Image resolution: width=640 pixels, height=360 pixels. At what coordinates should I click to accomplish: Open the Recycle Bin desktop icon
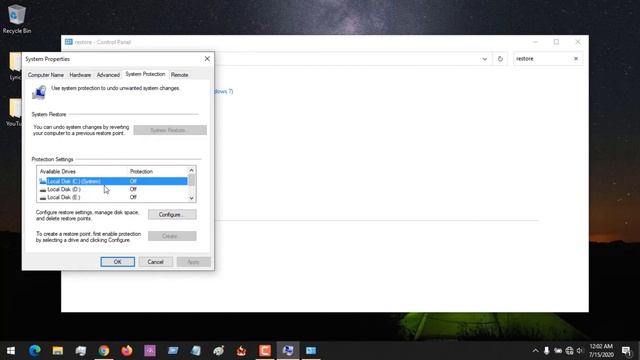[x=17, y=19]
